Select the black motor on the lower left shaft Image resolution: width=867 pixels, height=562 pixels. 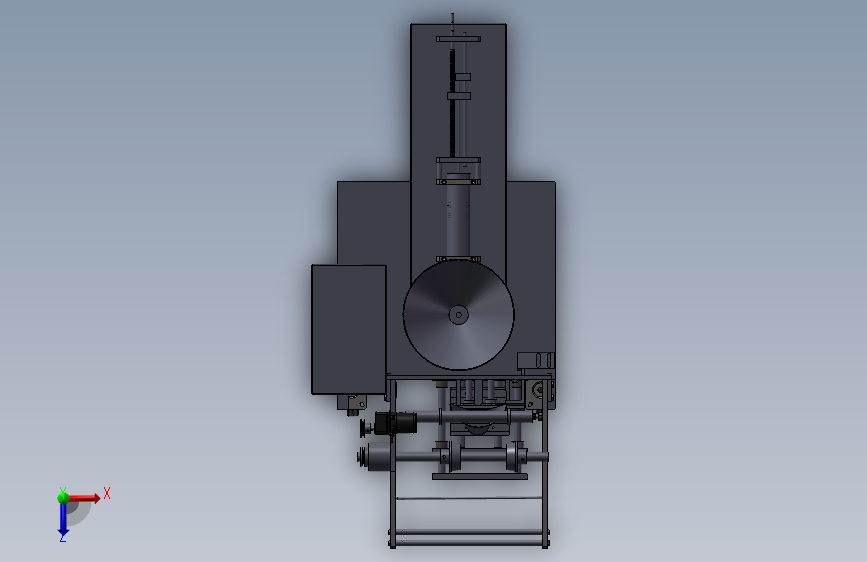[395, 423]
